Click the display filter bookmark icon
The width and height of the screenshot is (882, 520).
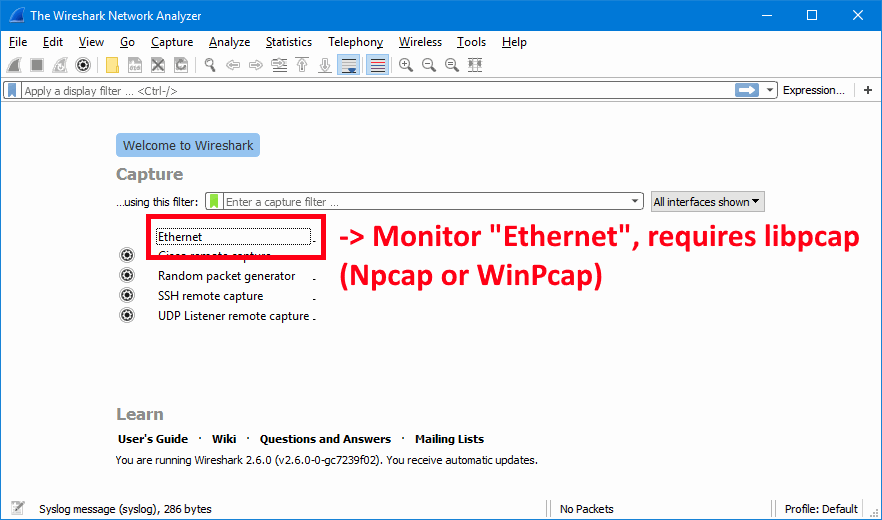point(12,91)
